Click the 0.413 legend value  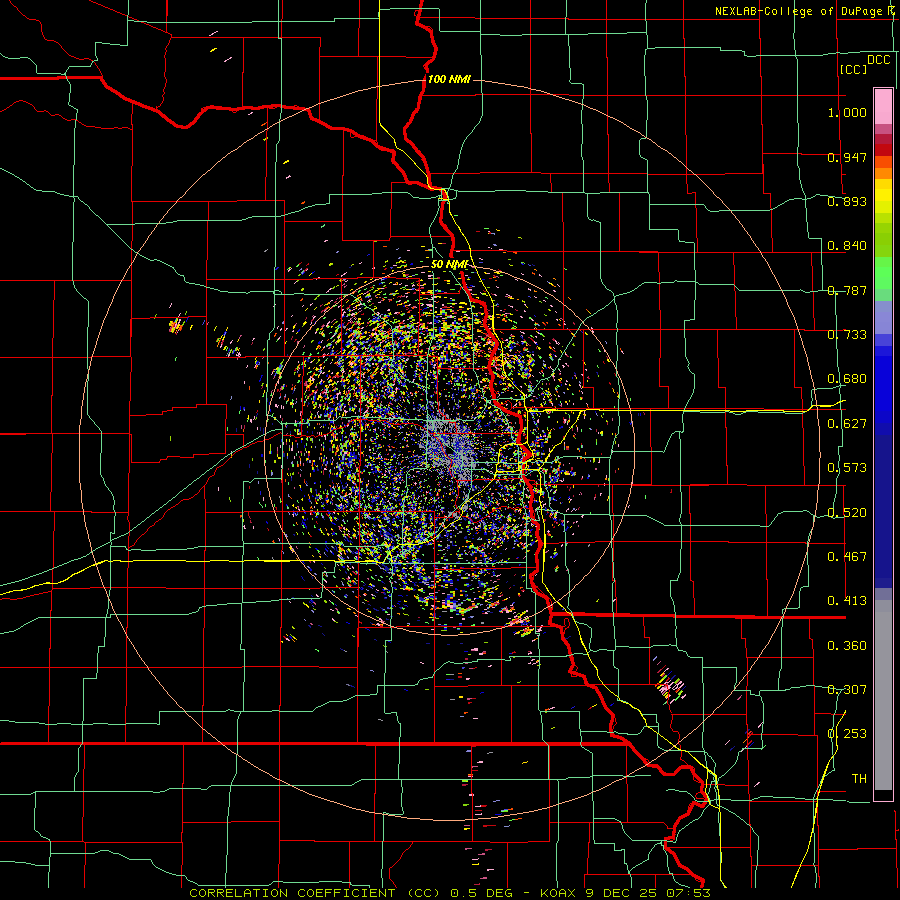pyautogui.click(x=847, y=601)
